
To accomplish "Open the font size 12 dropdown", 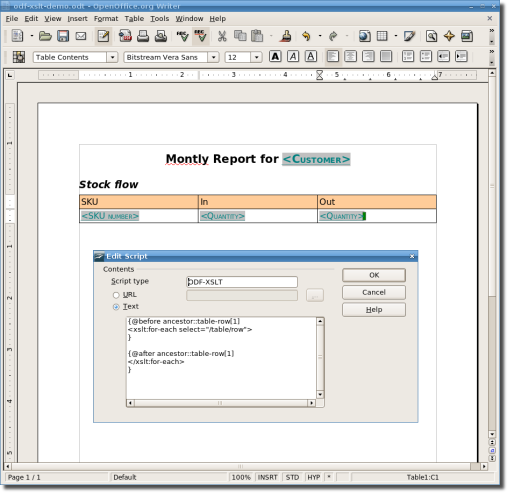I will pos(256,57).
